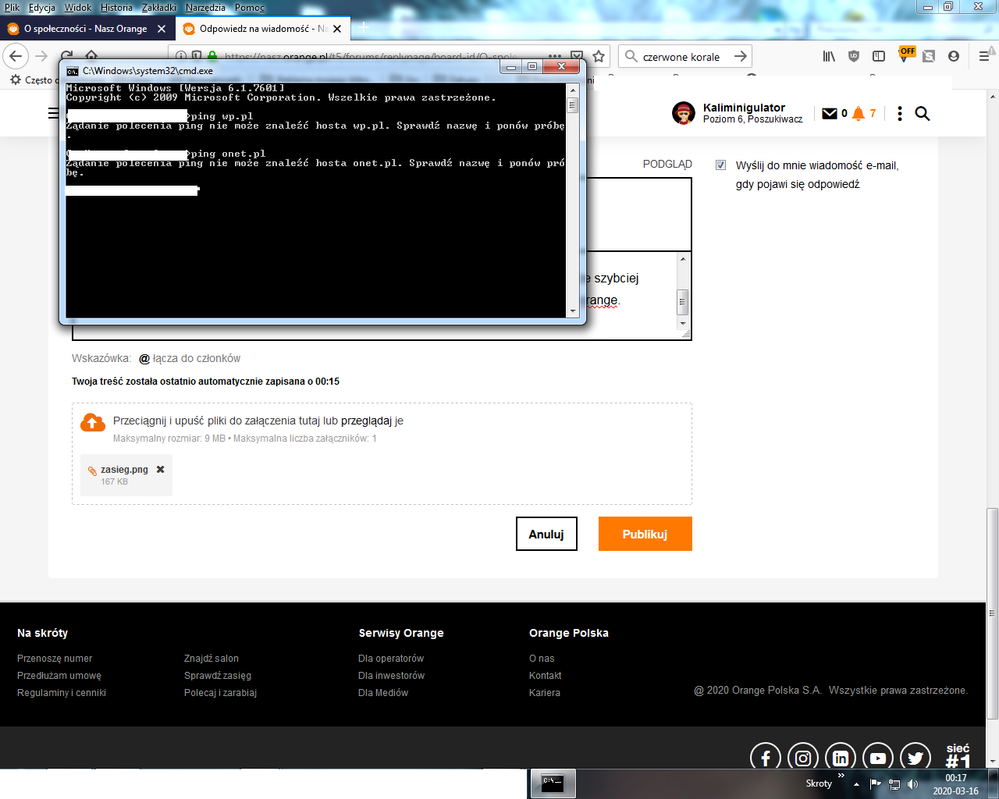Open the YouTube icon in the footer
Image resolution: width=999 pixels, height=799 pixels.
[x=877, y=758]
